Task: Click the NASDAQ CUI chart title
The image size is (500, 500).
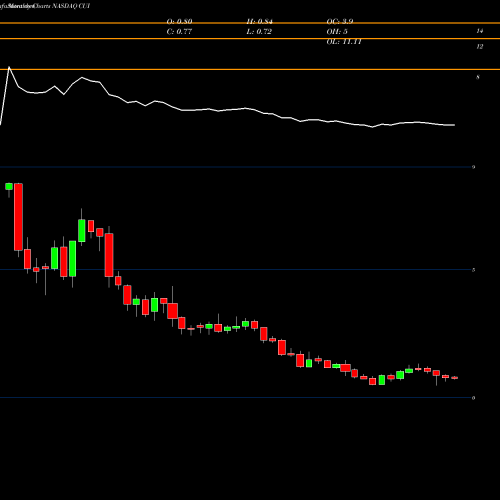Action: pos(70,6)
